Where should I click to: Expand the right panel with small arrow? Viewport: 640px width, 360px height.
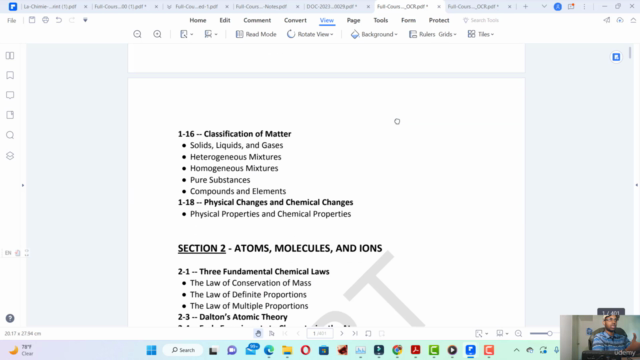(636, 185)
